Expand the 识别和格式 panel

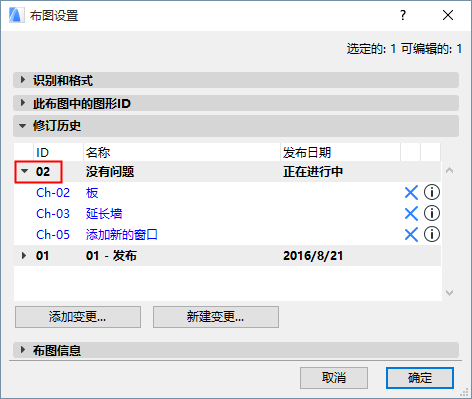pyautogui.click(x=23, y=80)
